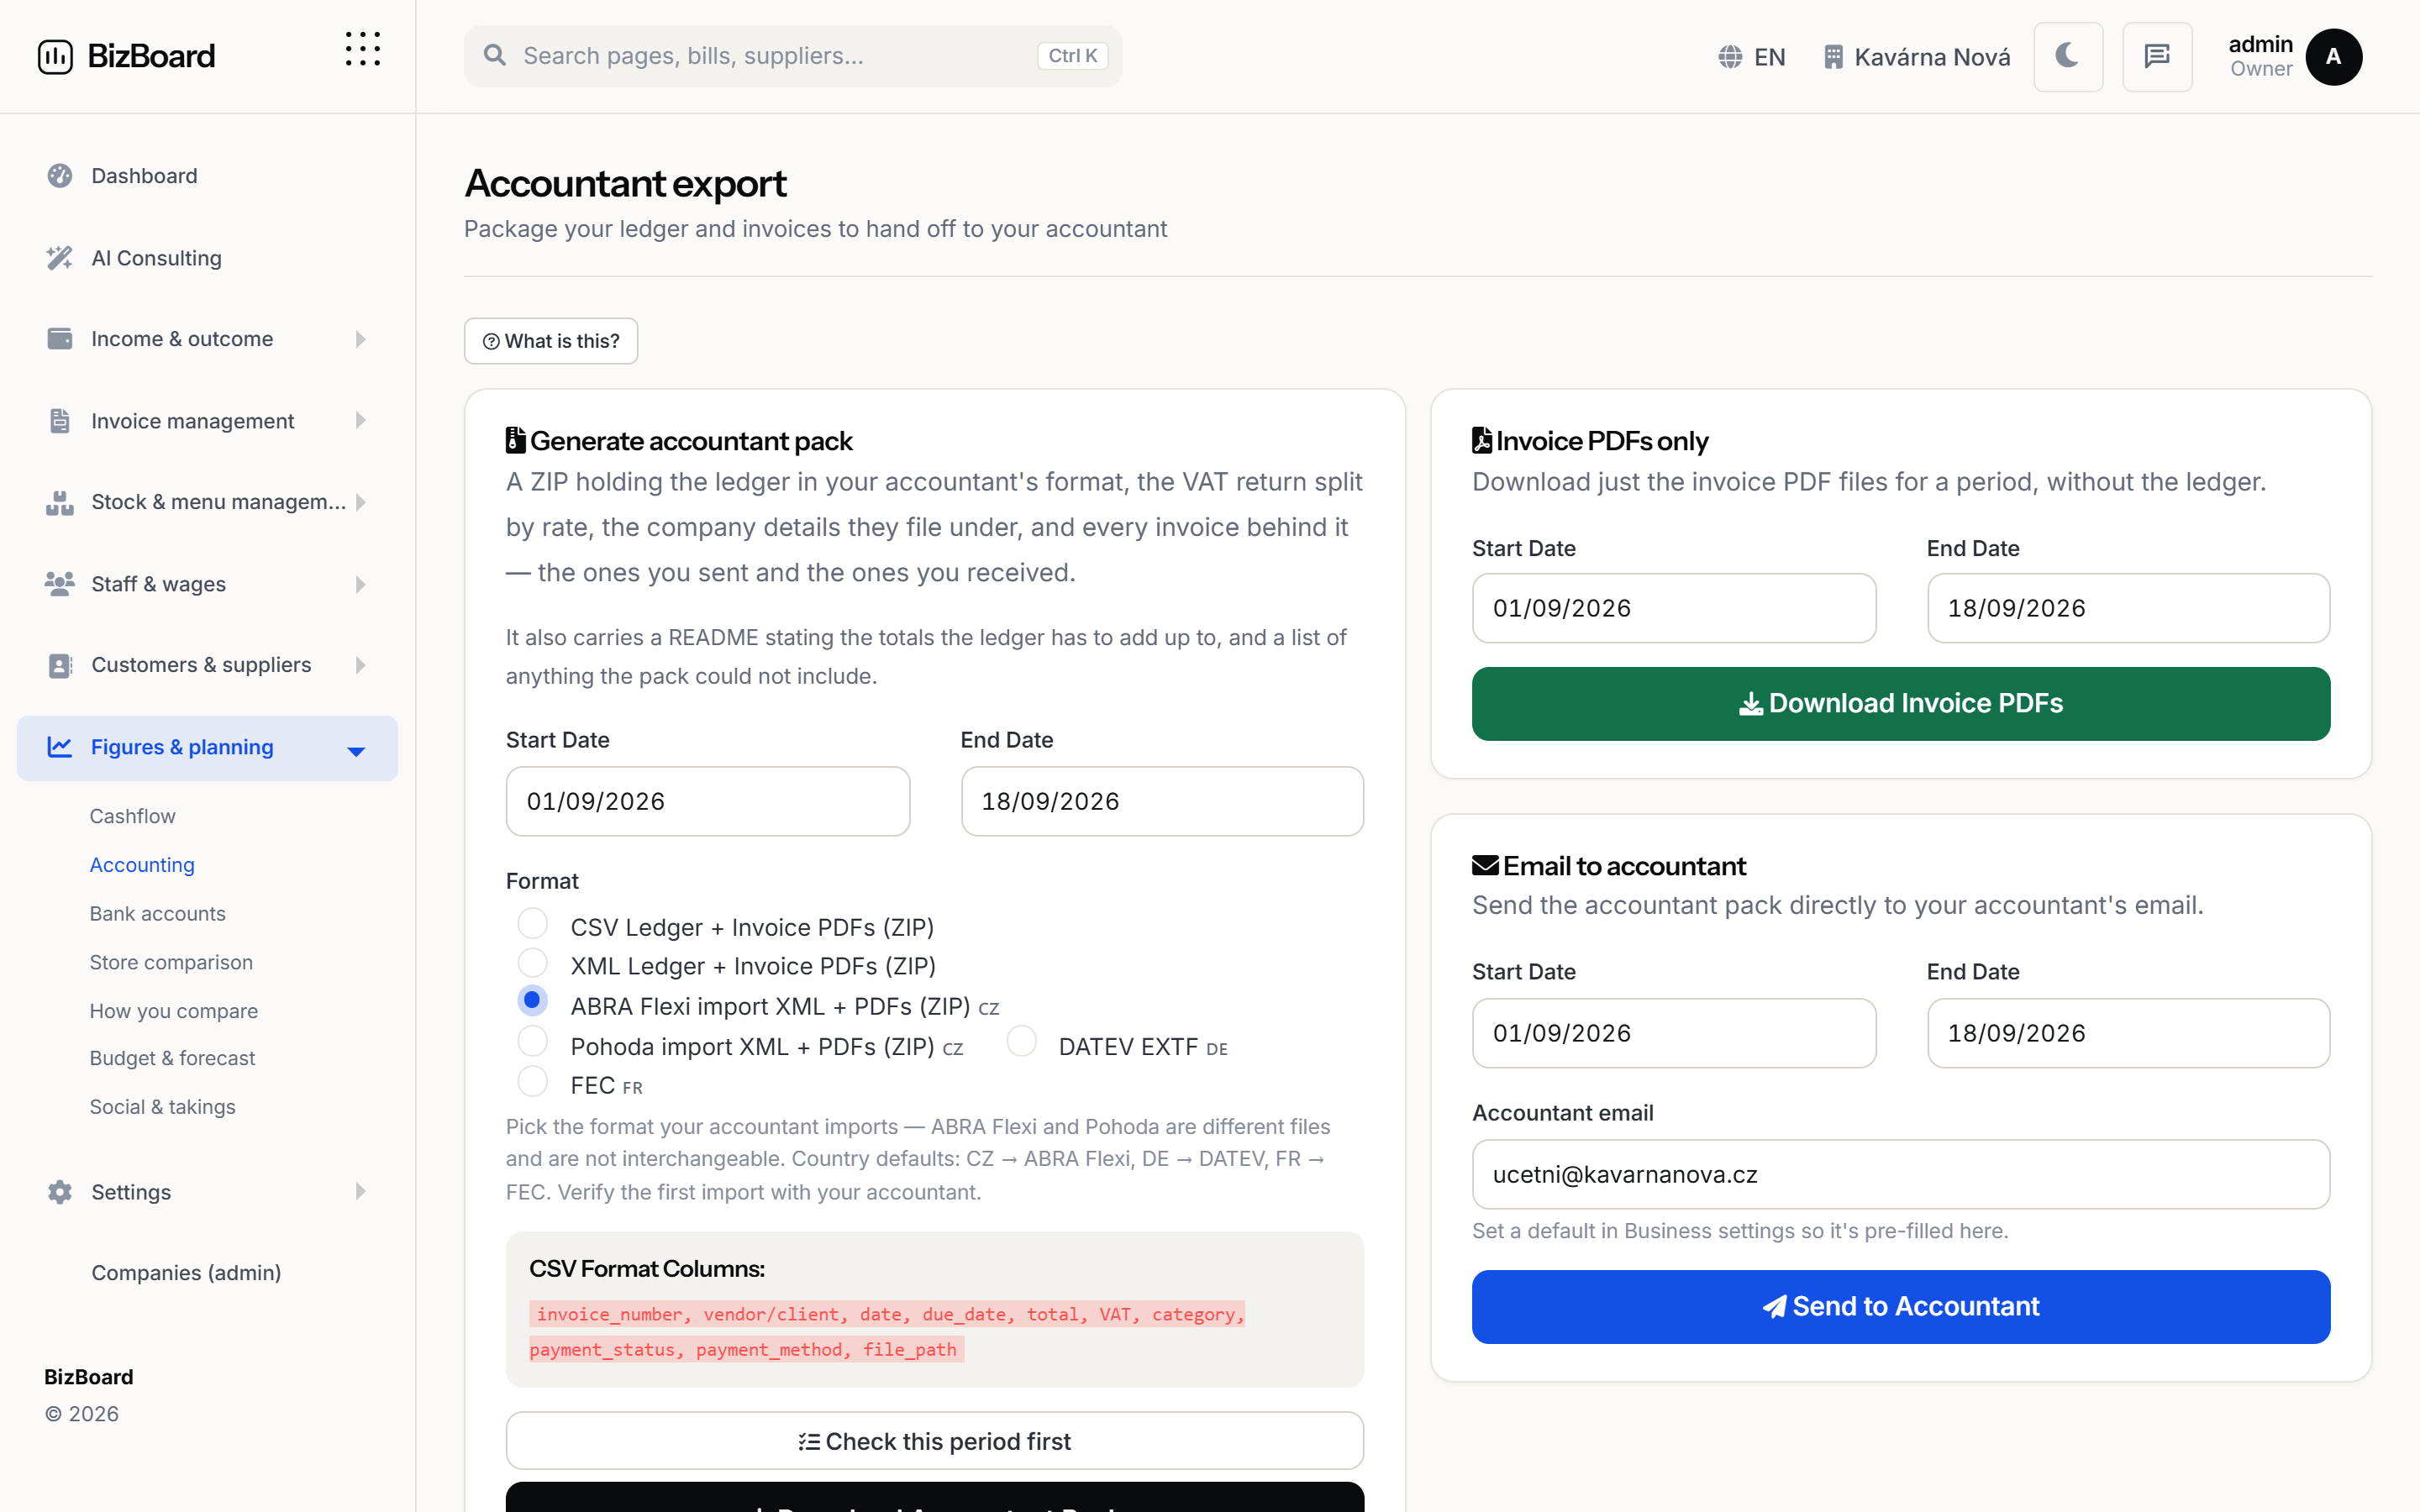Click the Stock & menu boxes icon

point(60,502)
